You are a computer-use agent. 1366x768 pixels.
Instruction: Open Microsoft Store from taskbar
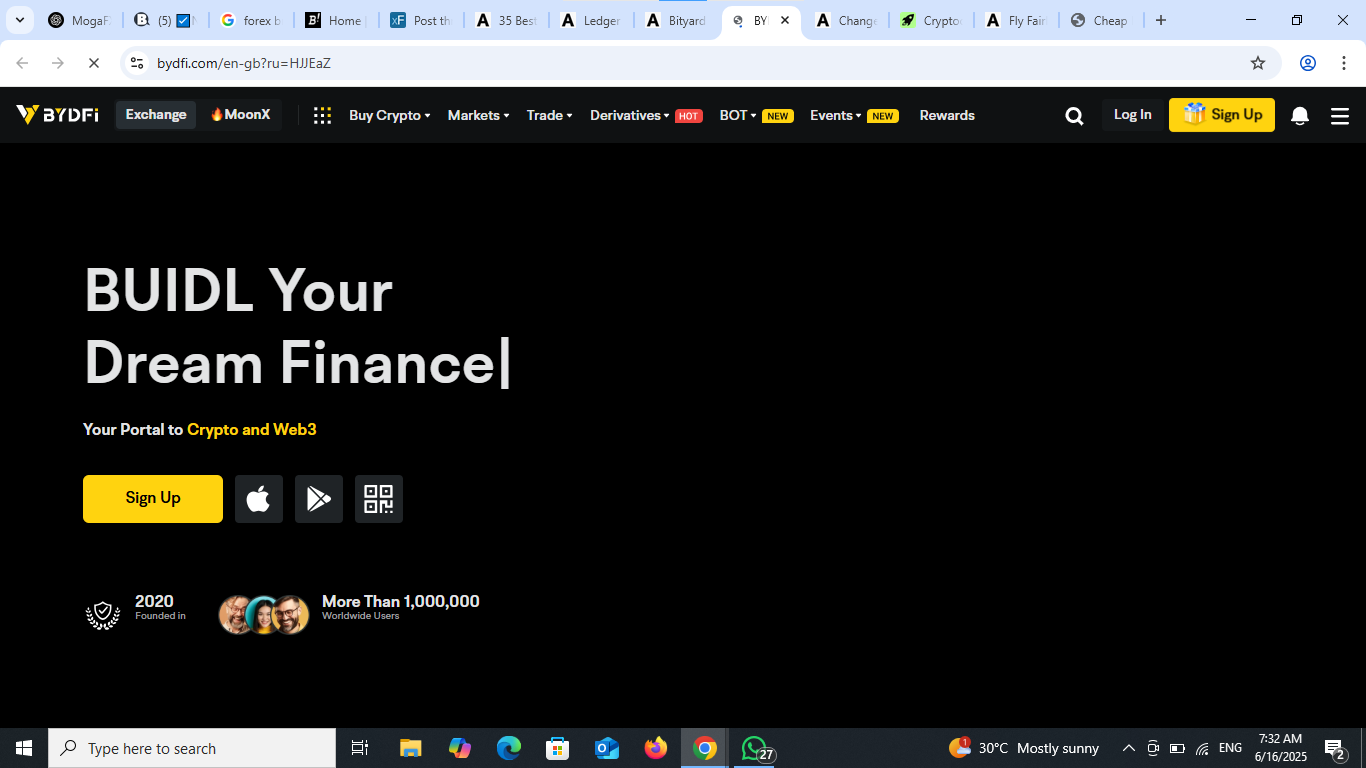click(x=558, y=748)
